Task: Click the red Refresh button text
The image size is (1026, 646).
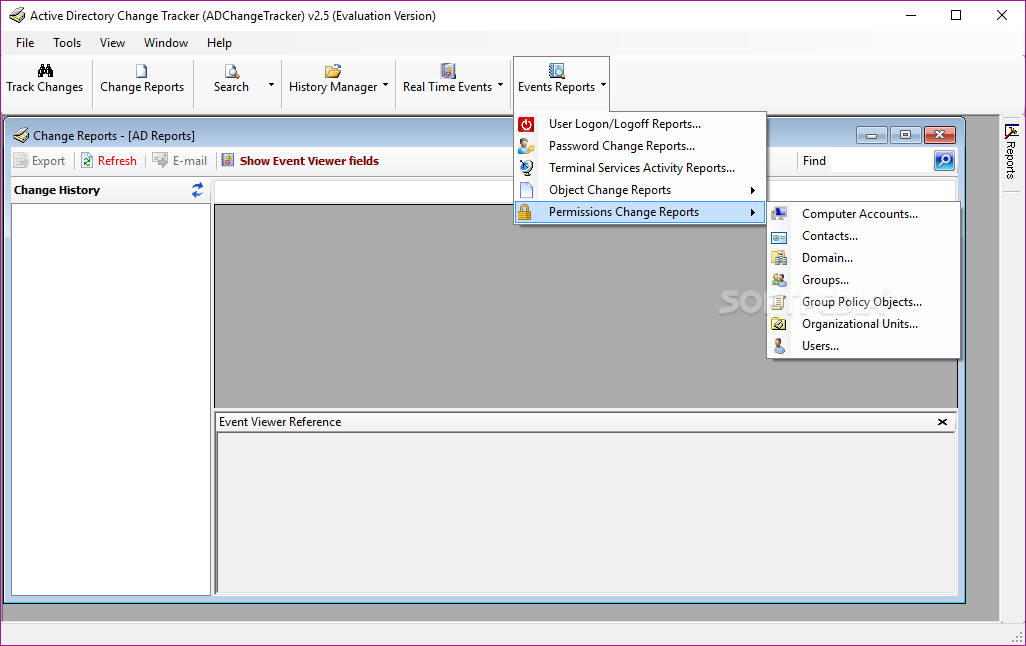Action: coord(117,161)
